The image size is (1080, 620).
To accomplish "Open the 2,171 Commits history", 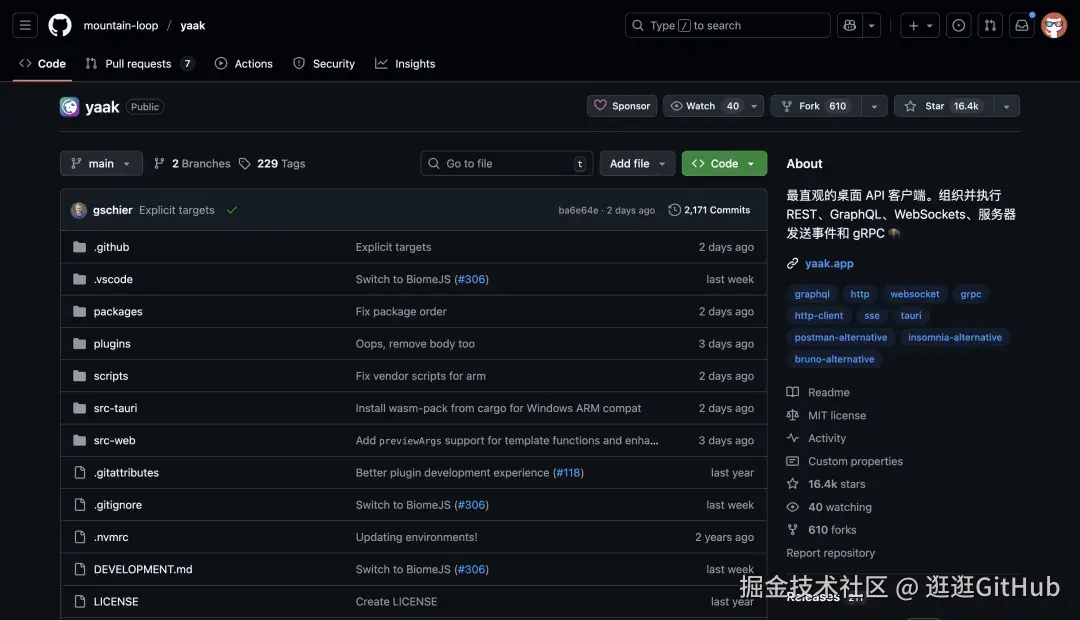I will [709, 210].
